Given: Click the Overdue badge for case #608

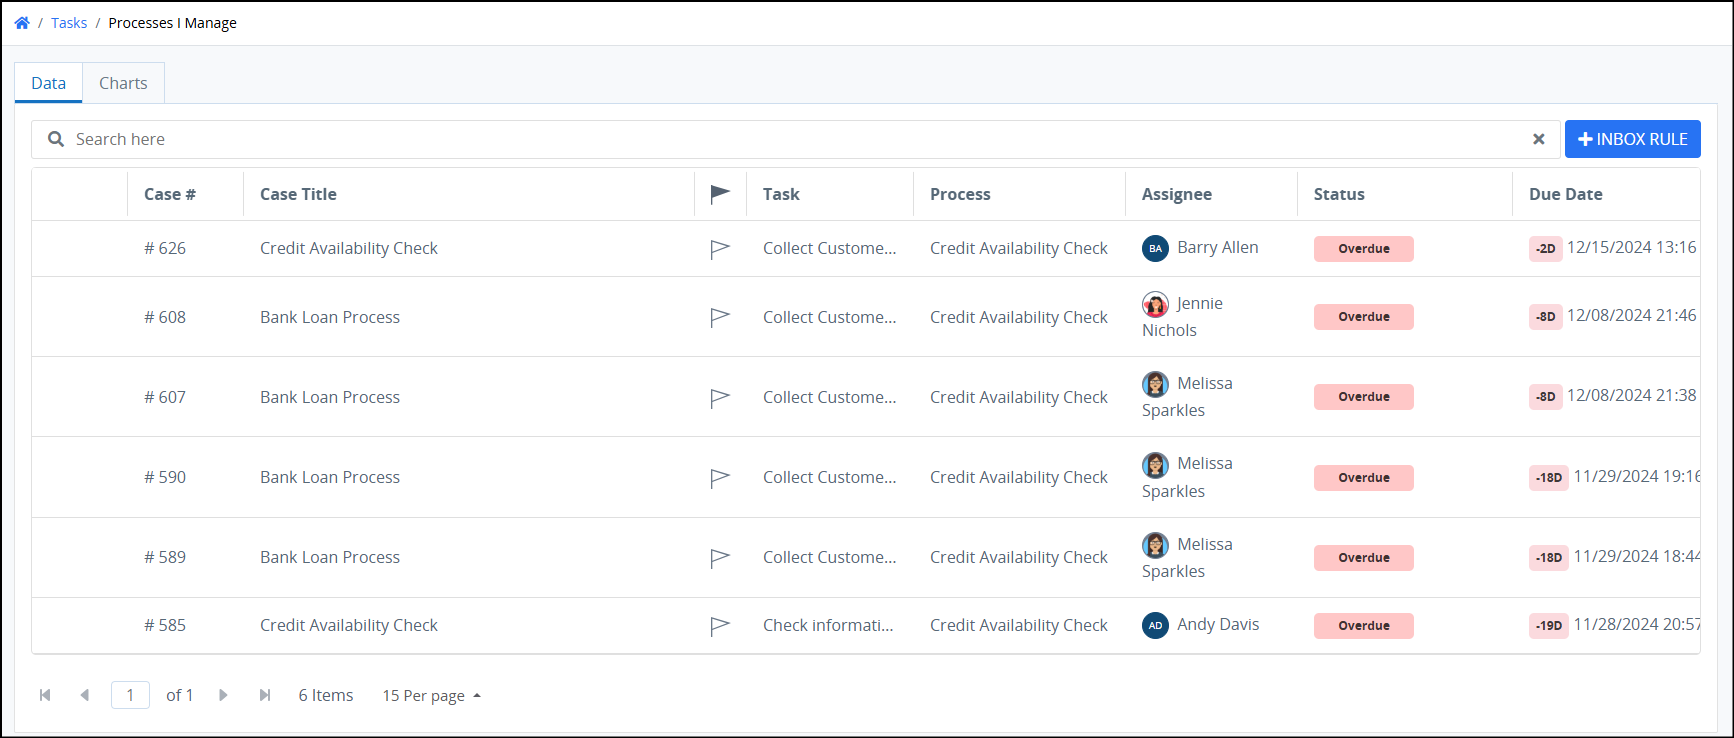Looking at the screenshot, I should pyautogui.click(x=1364, y=317).
